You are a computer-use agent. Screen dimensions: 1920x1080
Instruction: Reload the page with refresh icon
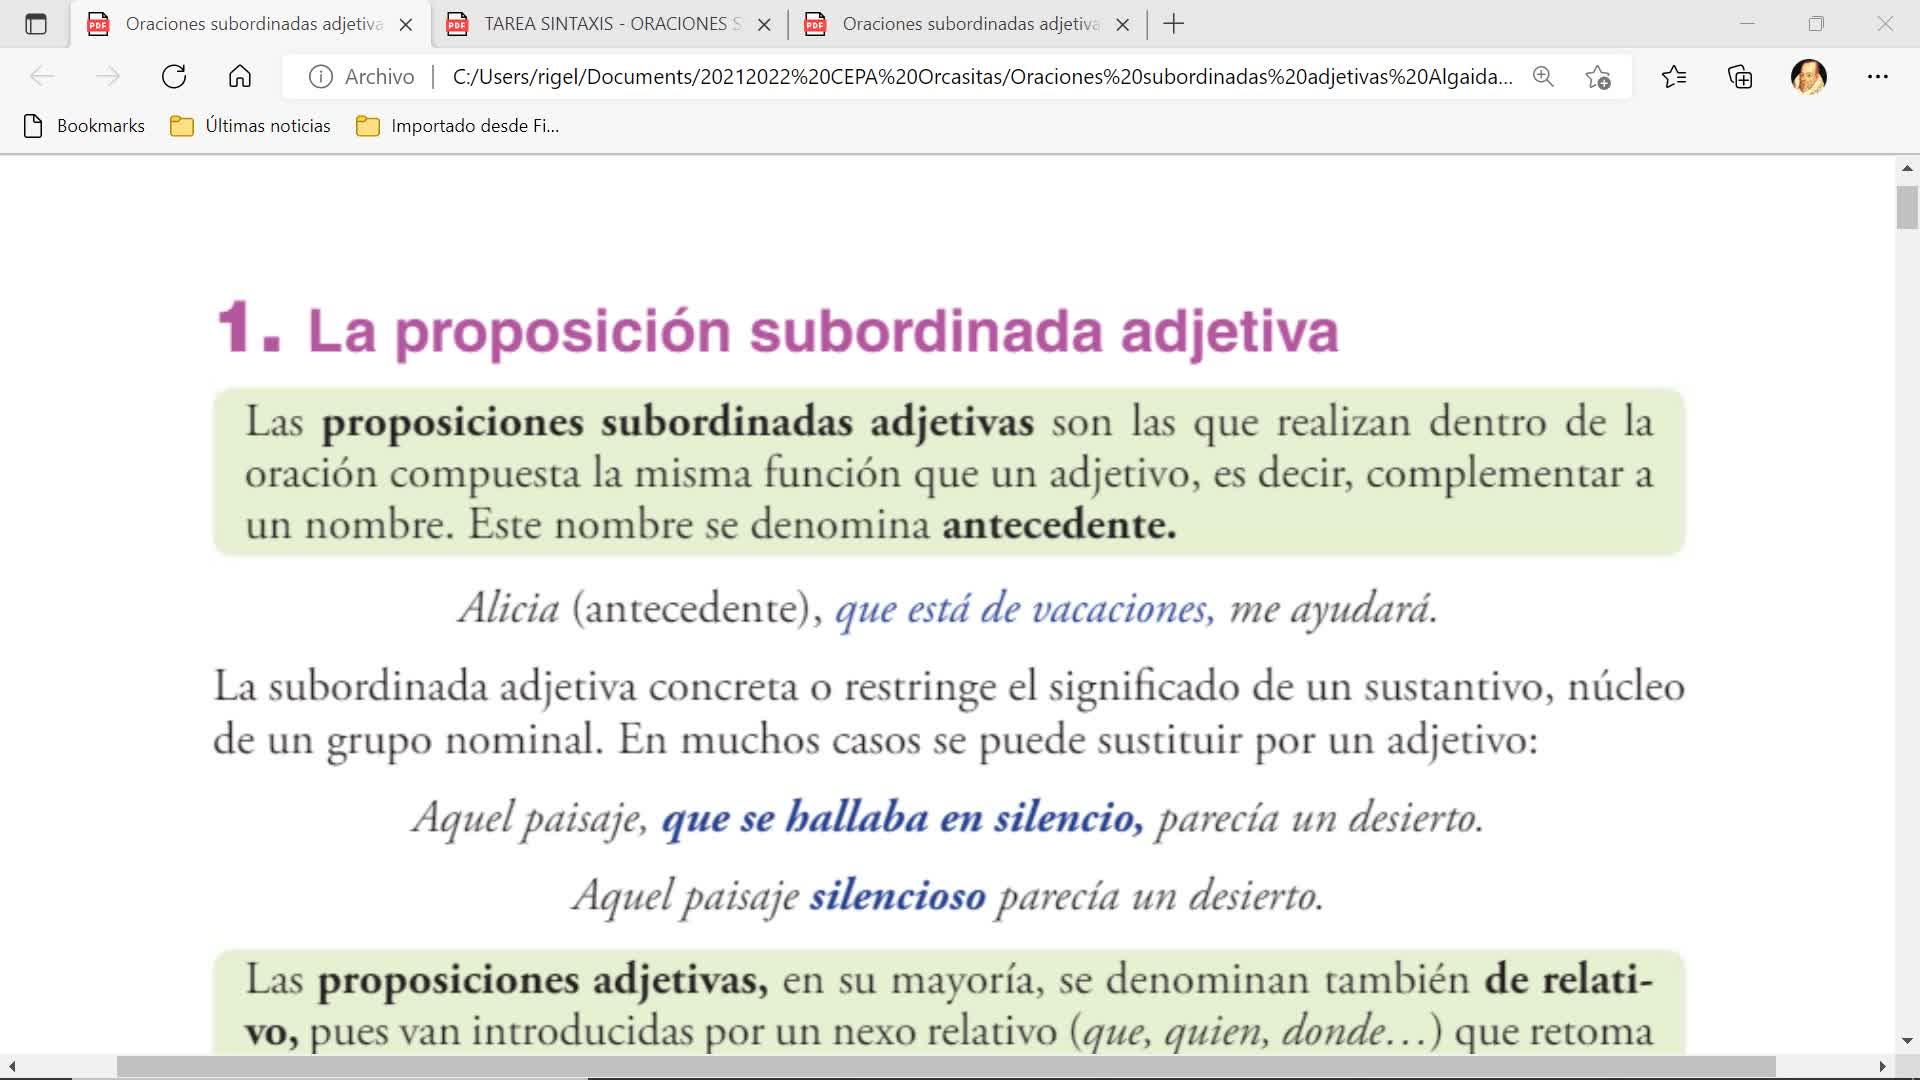coord(174,77)
